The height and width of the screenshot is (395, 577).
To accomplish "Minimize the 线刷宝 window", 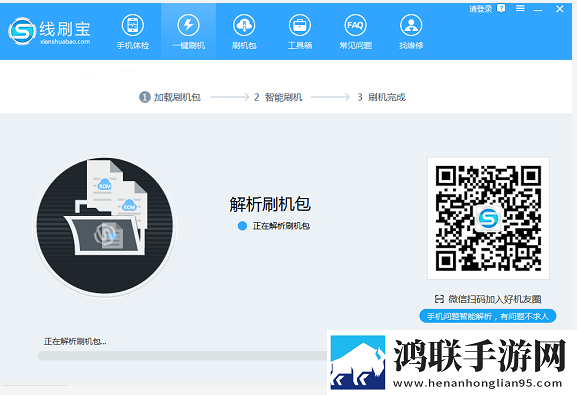I will click(538, 9).
